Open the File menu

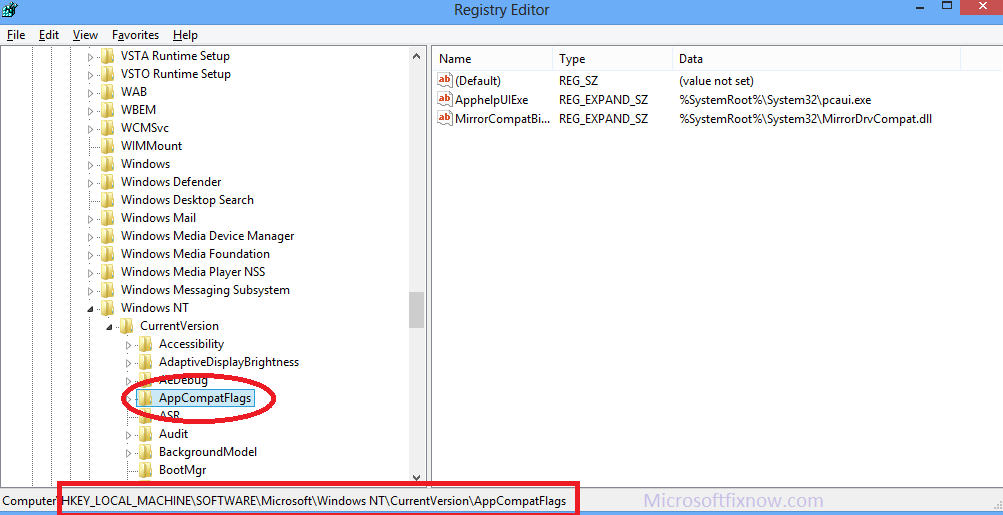click(x=16, y=35)
